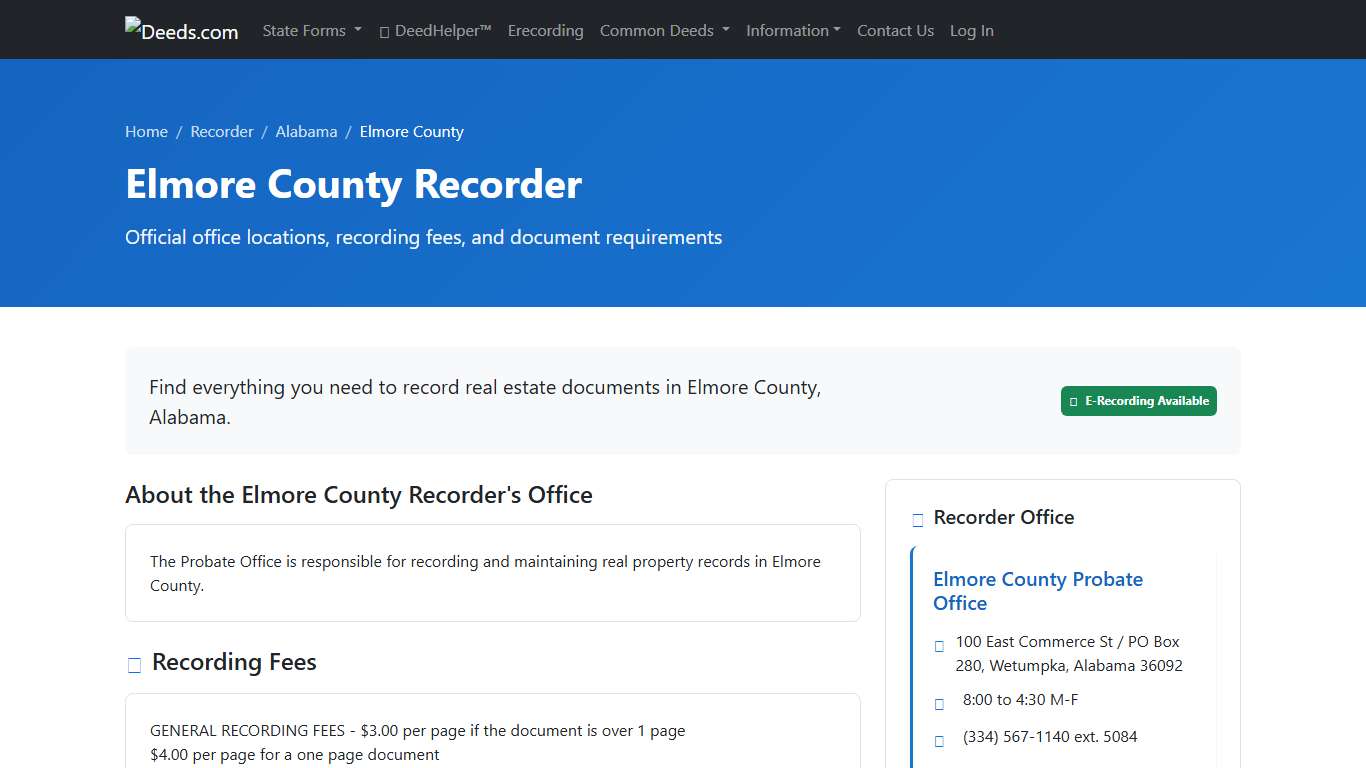Screen dimensions: 1366x768
Task: Open the Contact Us page
Action: click(895, 30)
